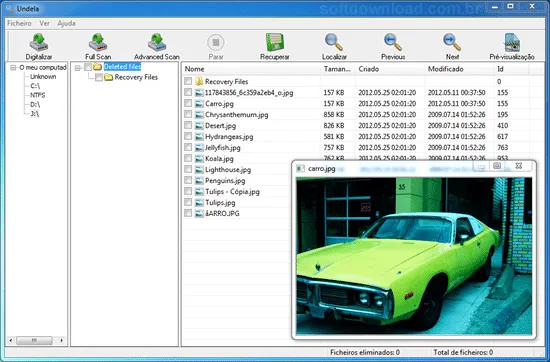Image resolution: width=550 pixels, height=362 pixels.
Task: Click the 858 KB size cell
Action: pos(334,115)
